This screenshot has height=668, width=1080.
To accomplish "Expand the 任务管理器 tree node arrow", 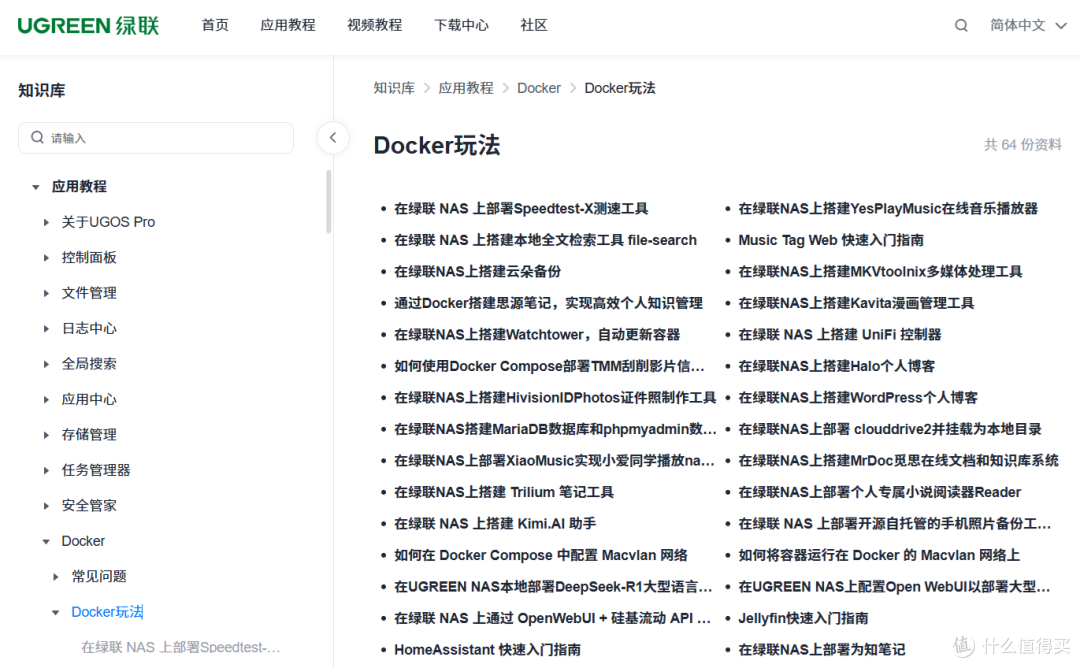I will (46, 470).
